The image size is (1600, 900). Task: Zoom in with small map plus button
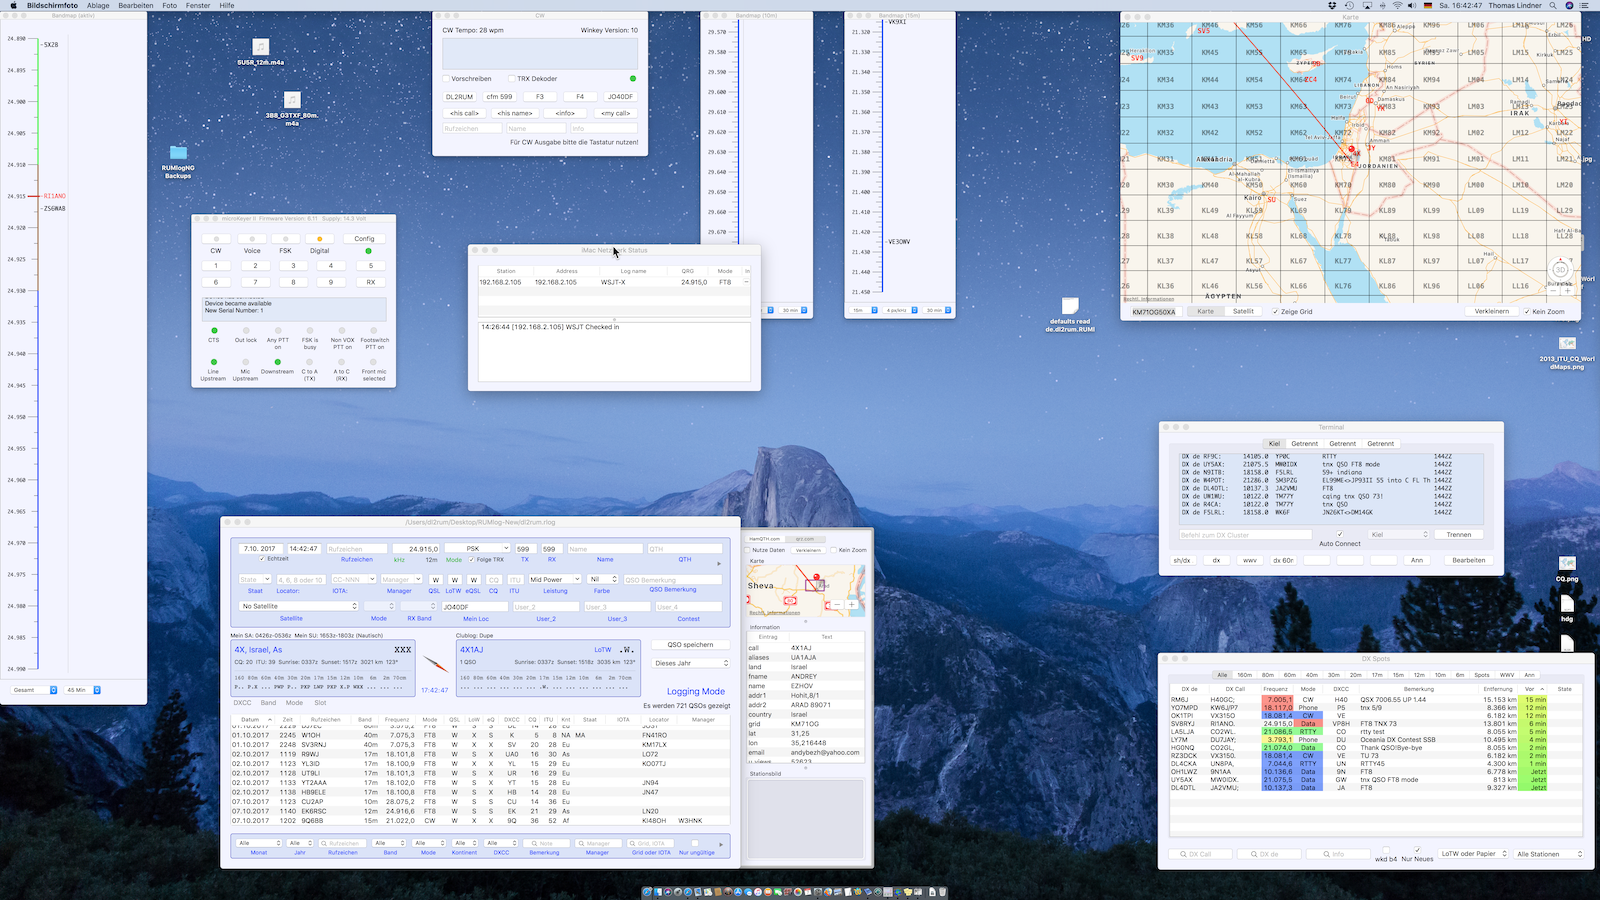click(852, 604)
